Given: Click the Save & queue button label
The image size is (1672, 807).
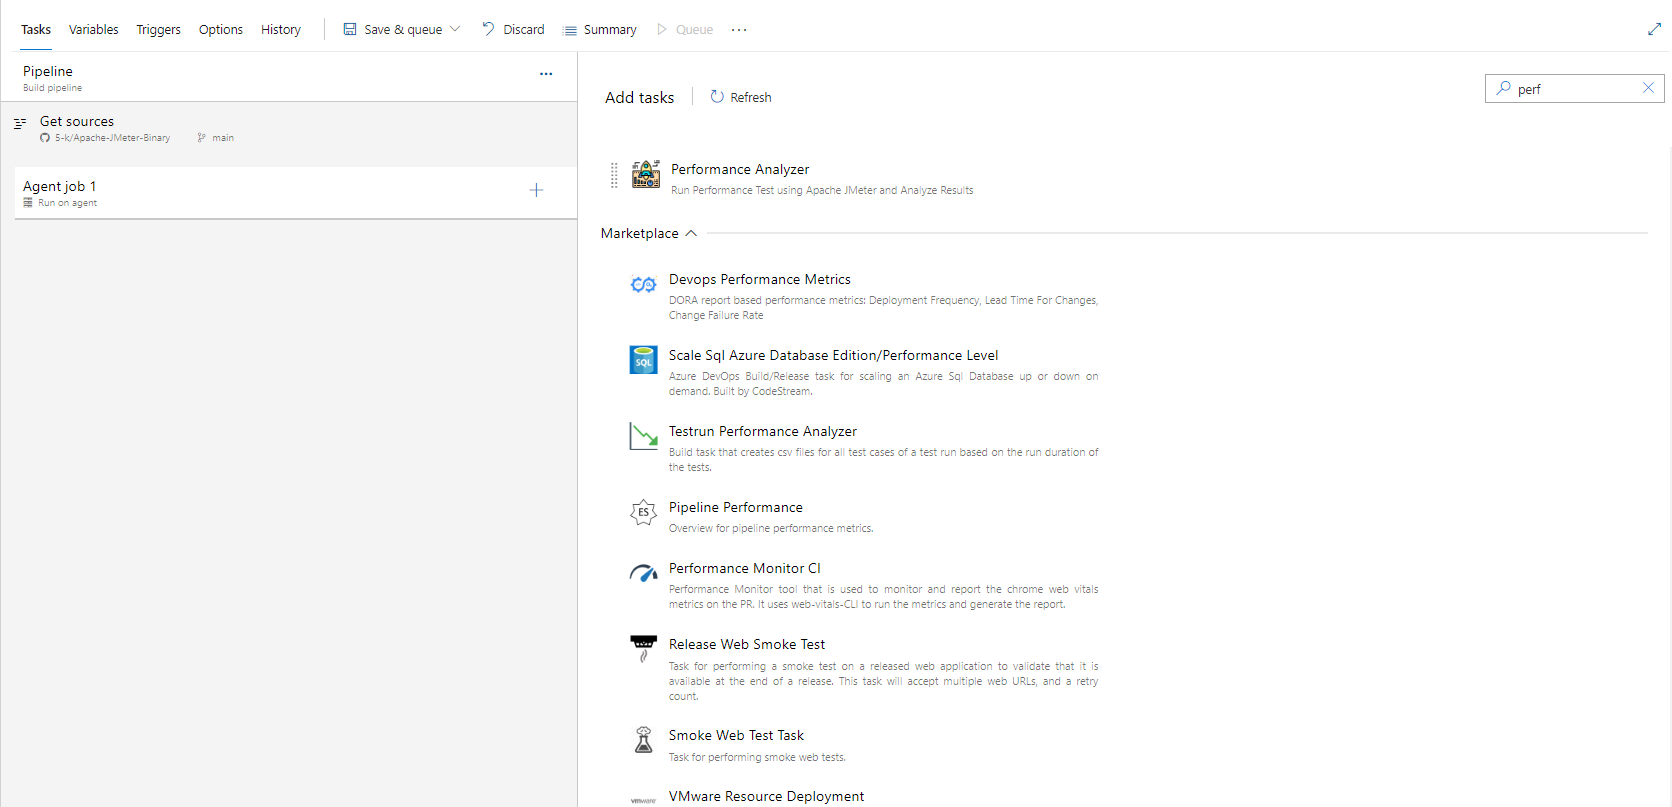Looking at the screenshot, I should coord(403,29).
